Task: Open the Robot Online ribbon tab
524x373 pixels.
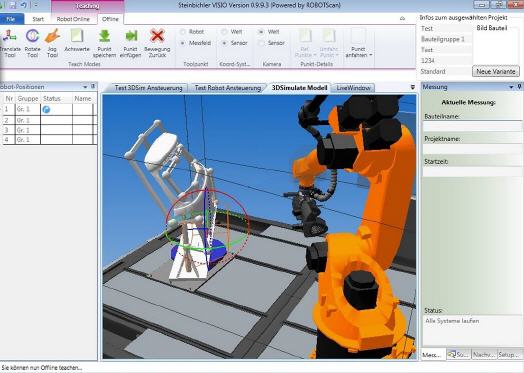Action: point(73,19)
